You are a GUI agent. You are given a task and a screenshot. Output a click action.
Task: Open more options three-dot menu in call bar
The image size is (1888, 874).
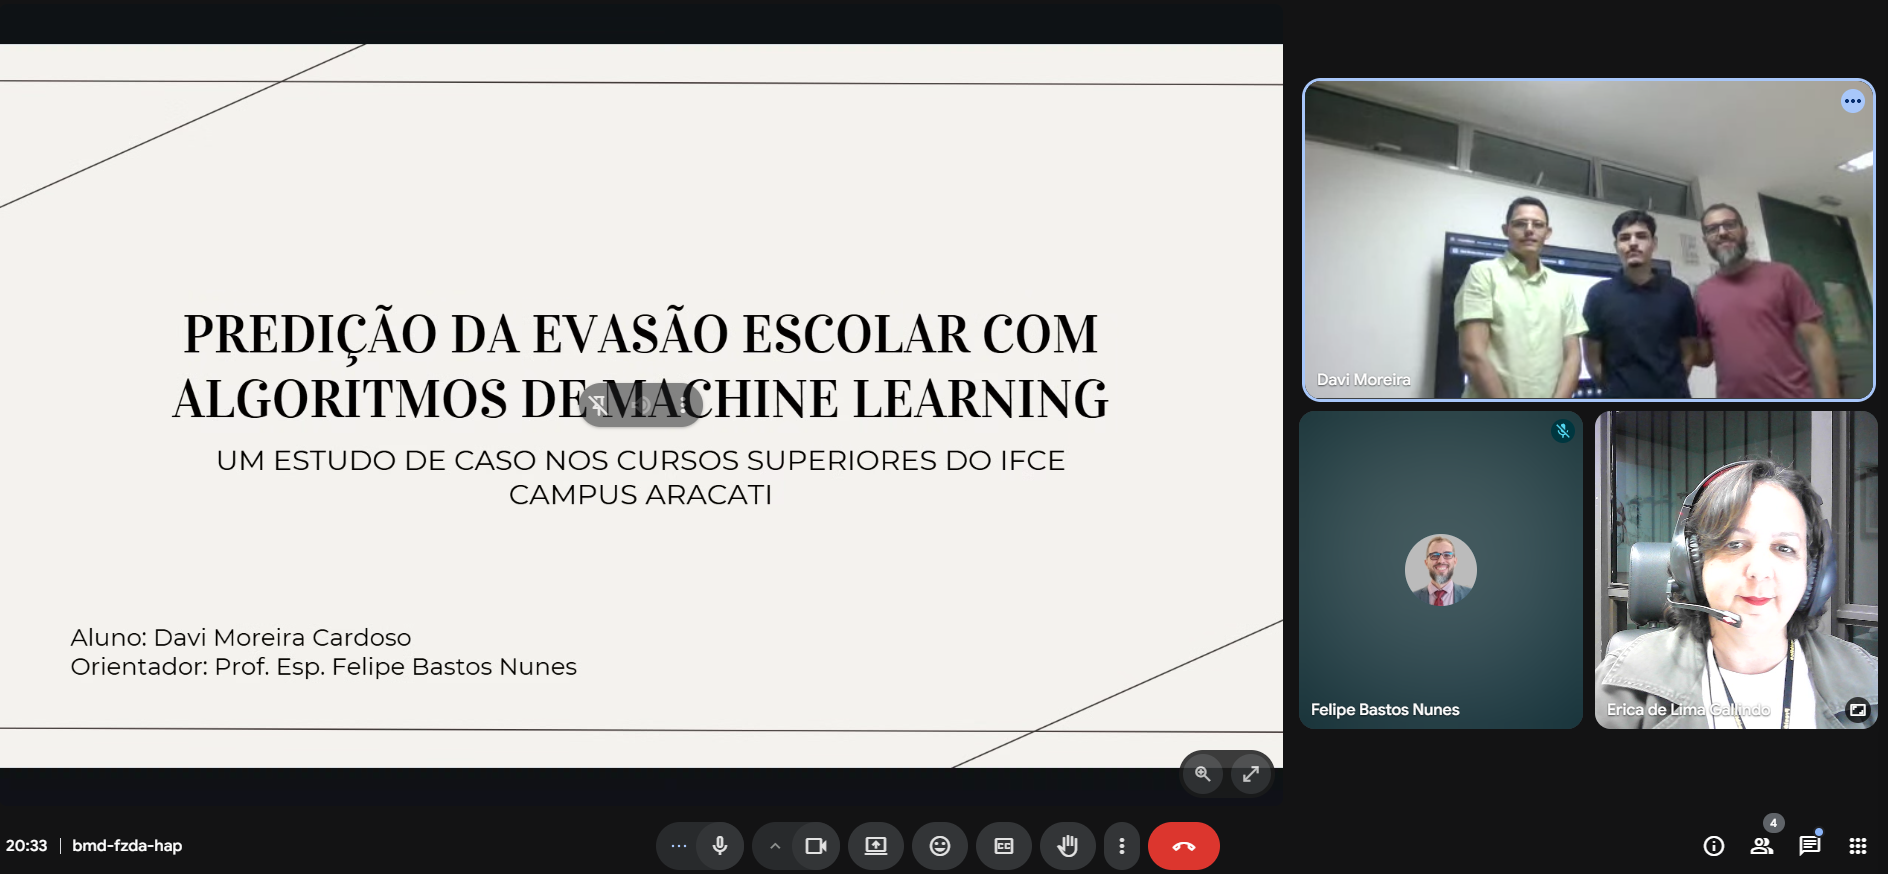click(1121, 846)
